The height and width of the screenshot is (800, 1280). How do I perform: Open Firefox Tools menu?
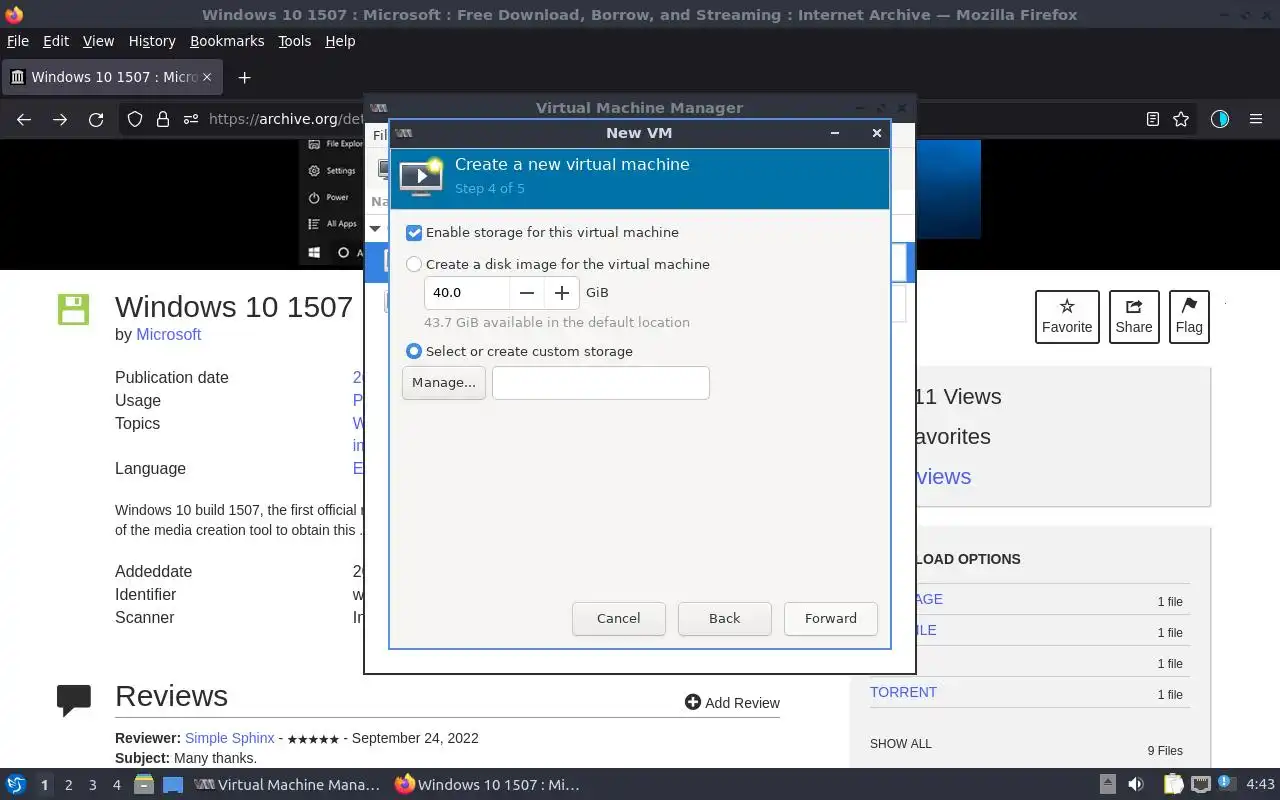295,41
